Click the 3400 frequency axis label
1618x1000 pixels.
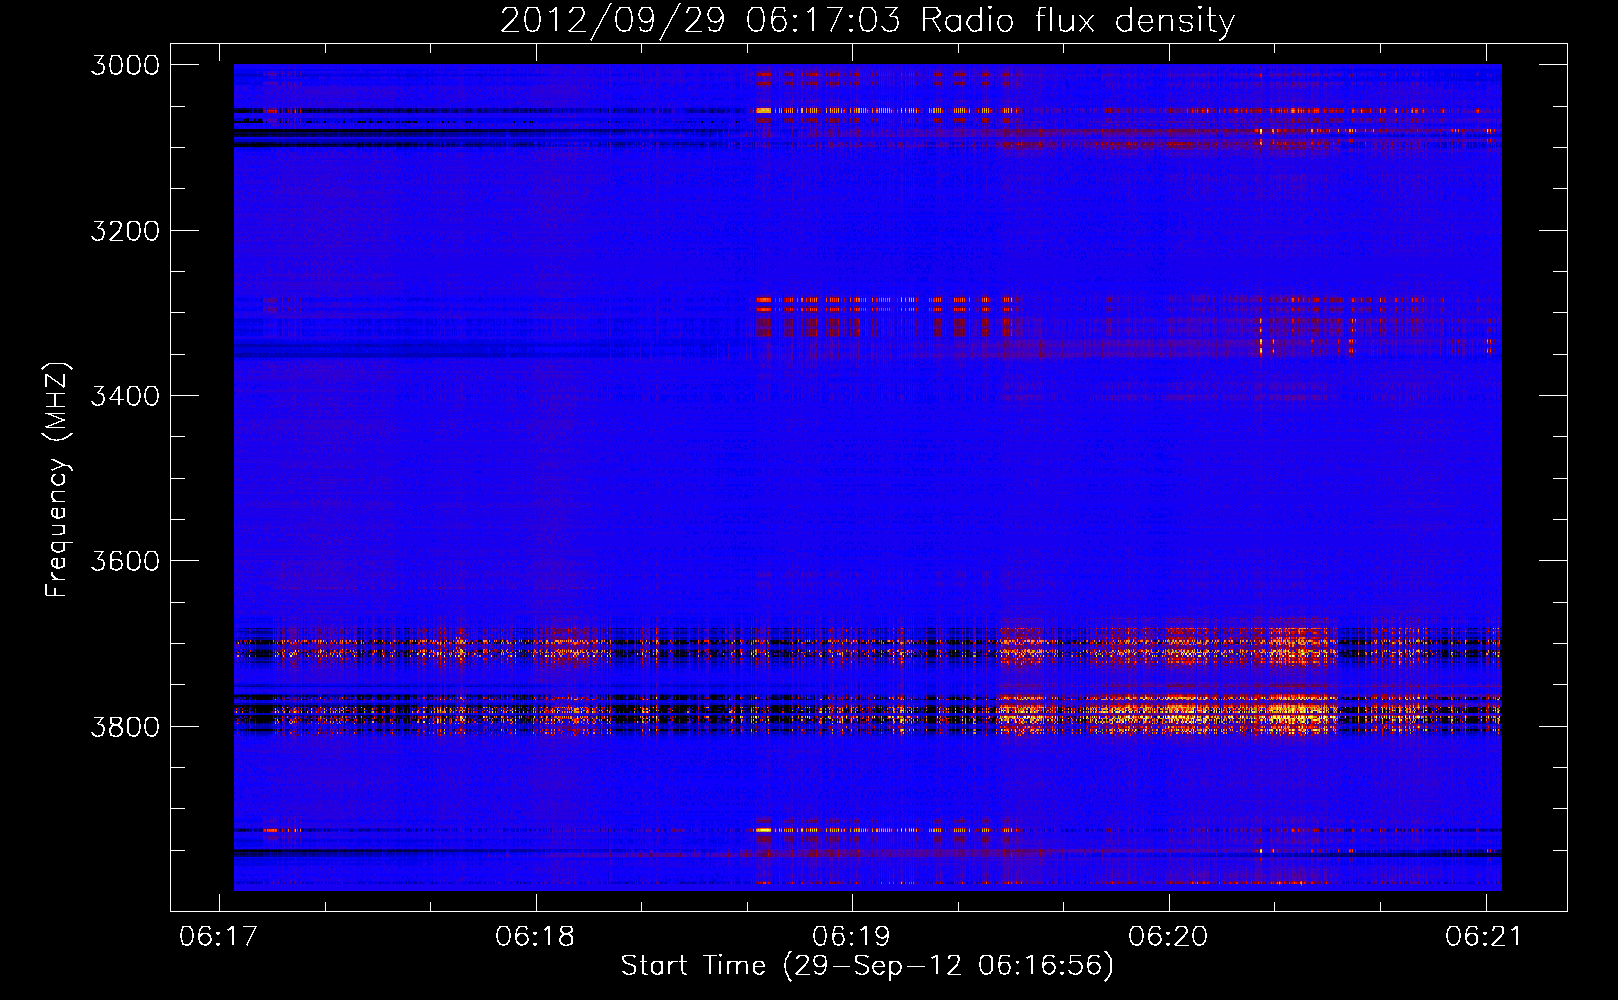tap(125, 396)
